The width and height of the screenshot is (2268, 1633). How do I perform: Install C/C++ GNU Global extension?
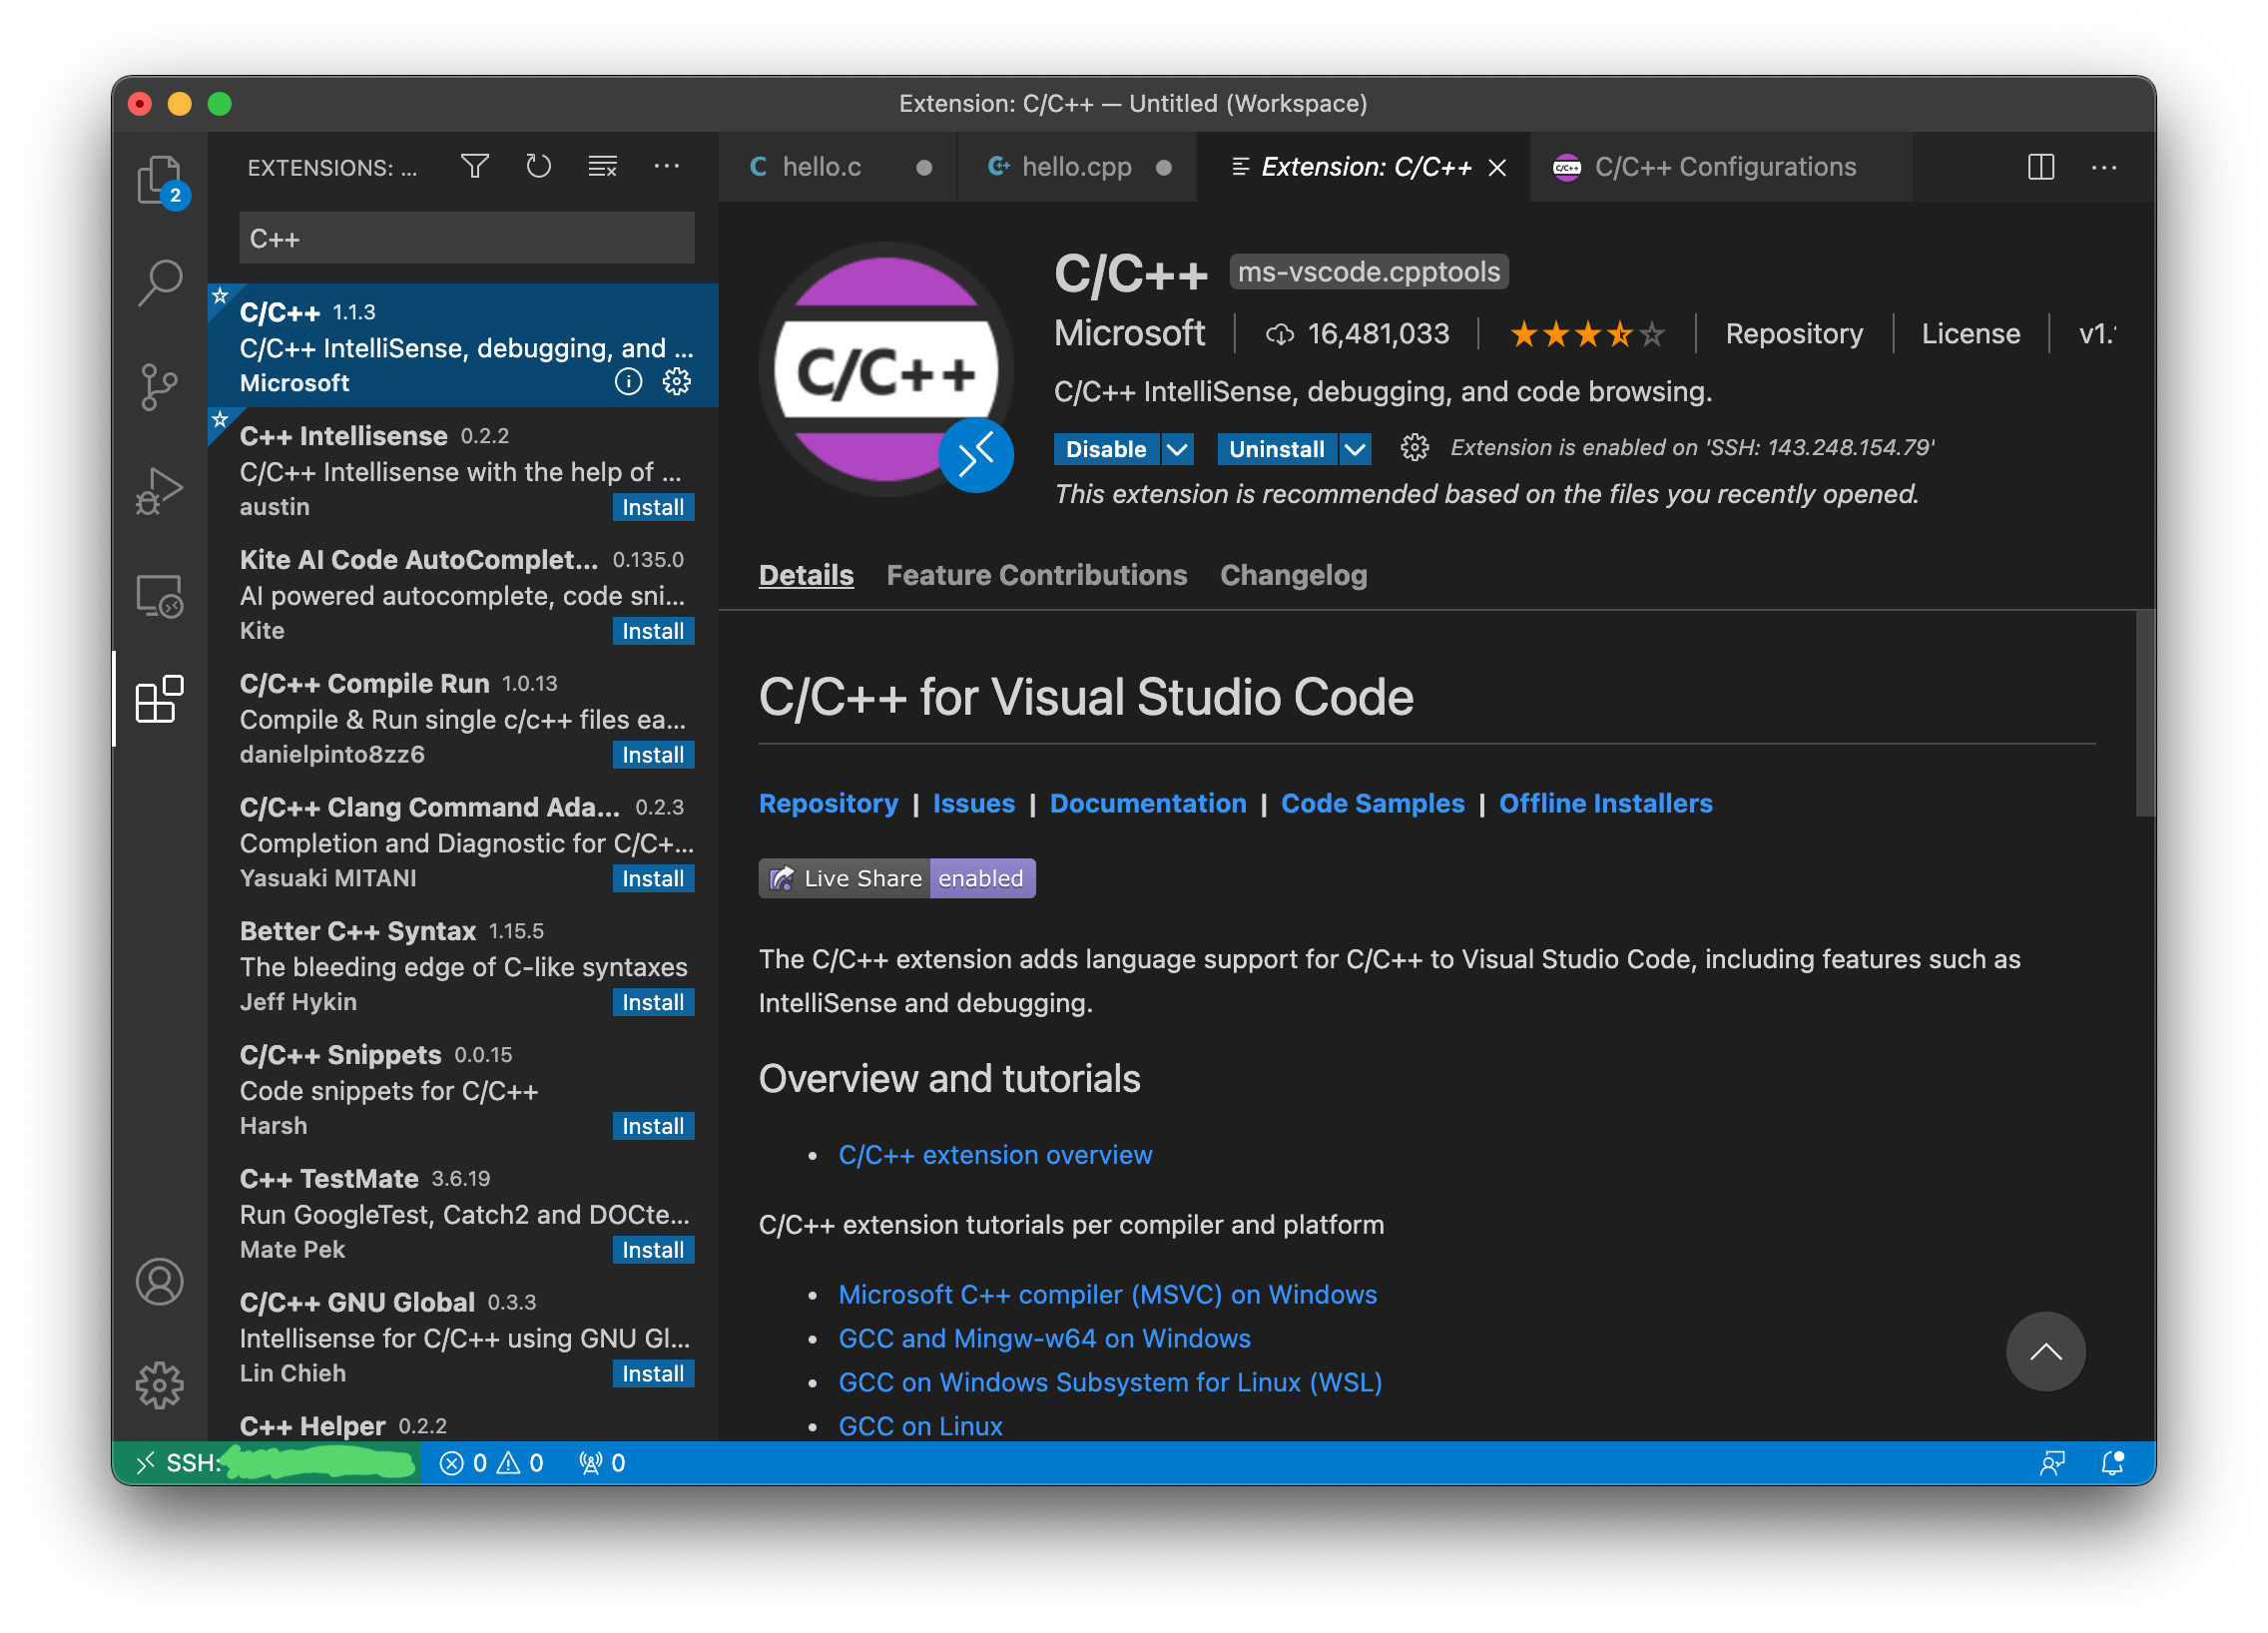[x=653, y=1376]
